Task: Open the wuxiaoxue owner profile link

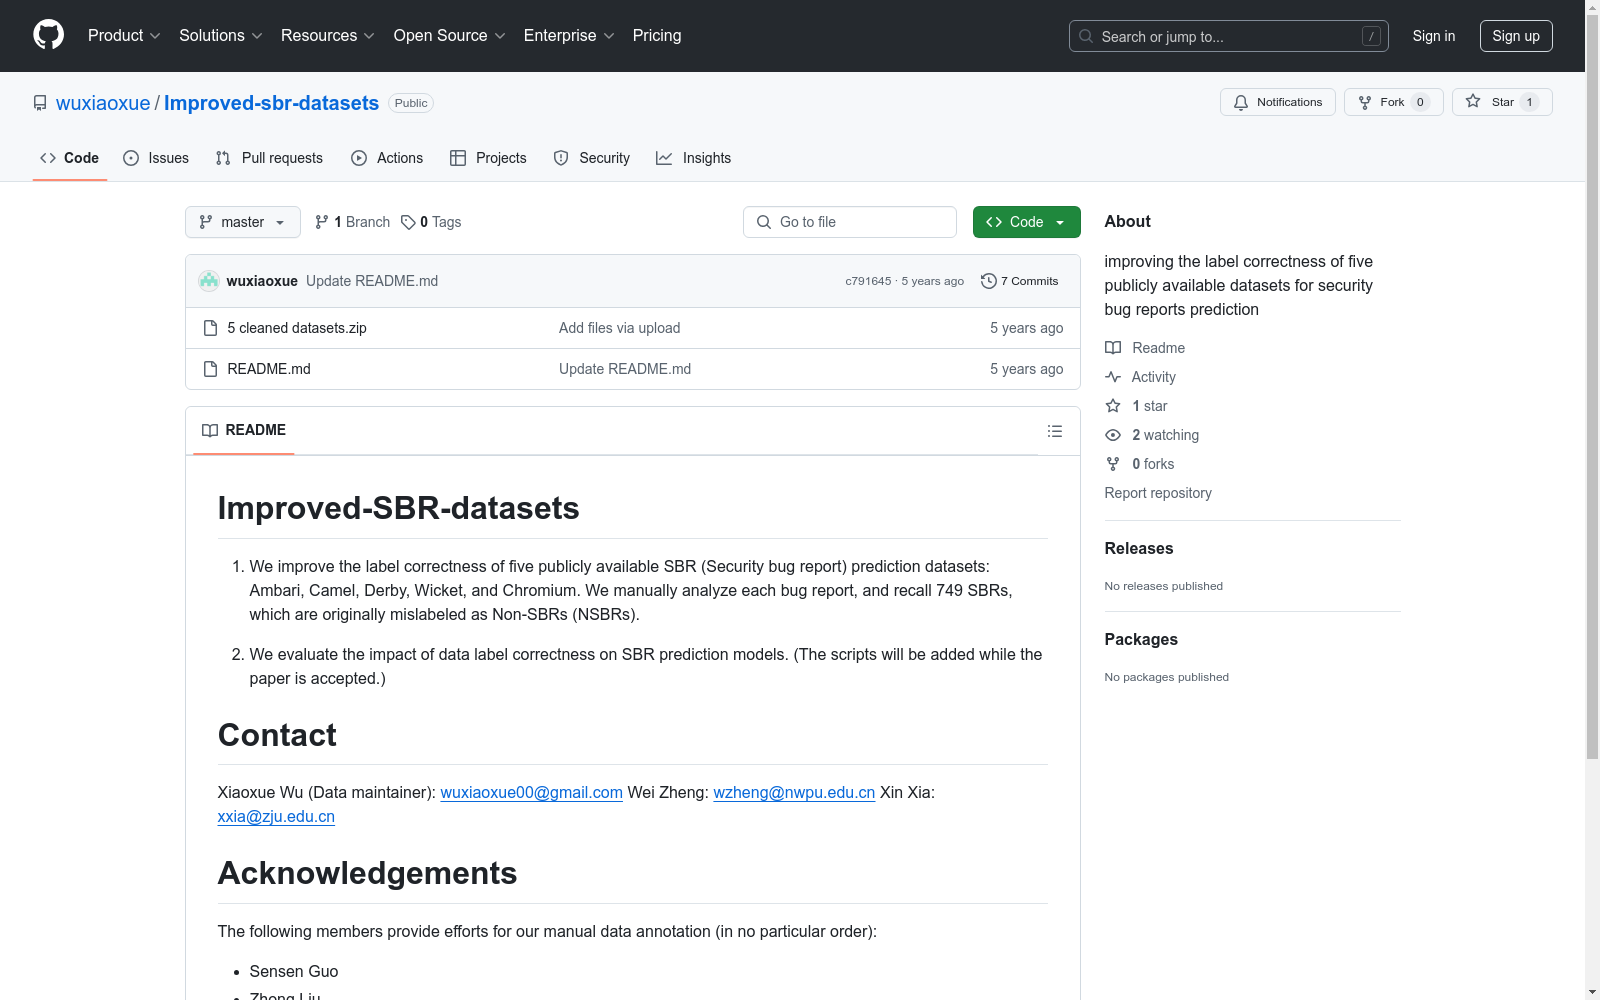Action: pos(103,103)
